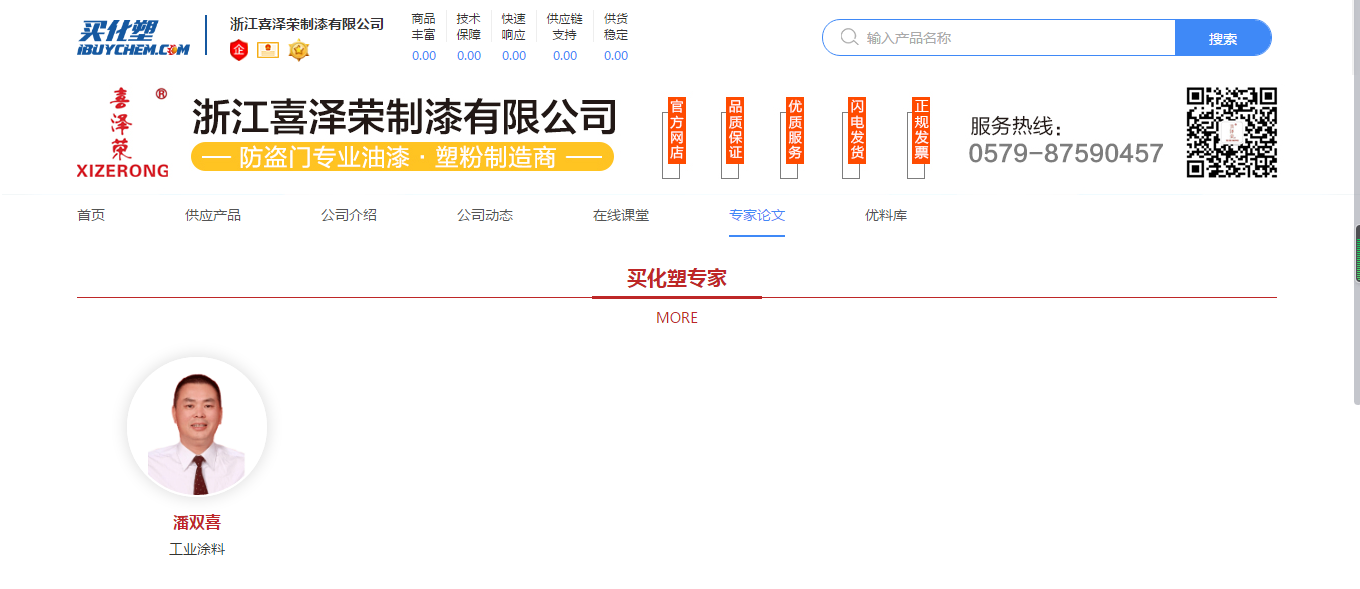
Task: Click the gold medal badge icon
Action: pos(298,49)
